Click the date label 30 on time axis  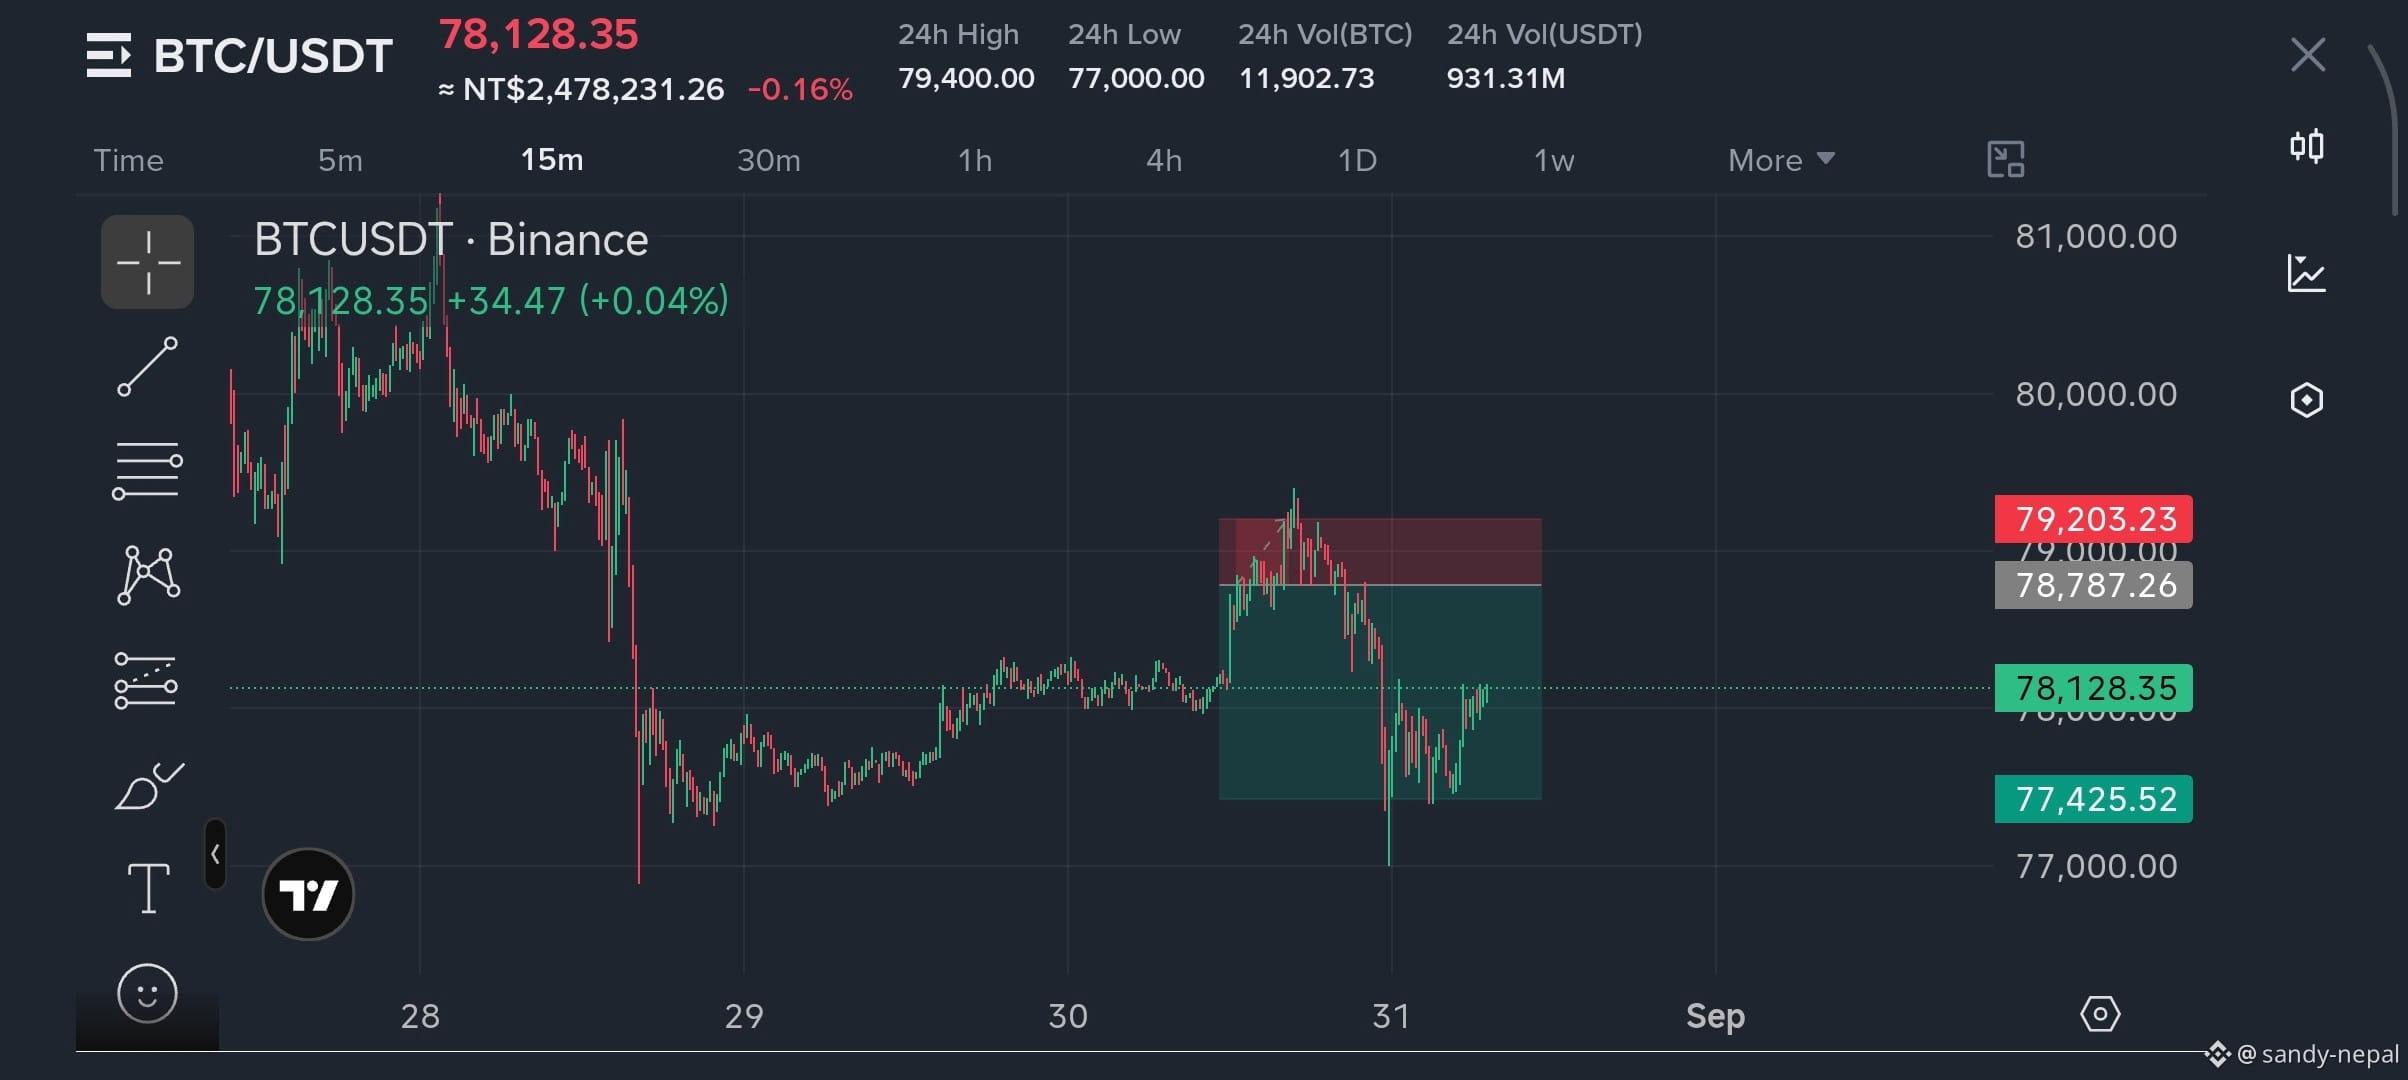click(x=1068, y=1016)
